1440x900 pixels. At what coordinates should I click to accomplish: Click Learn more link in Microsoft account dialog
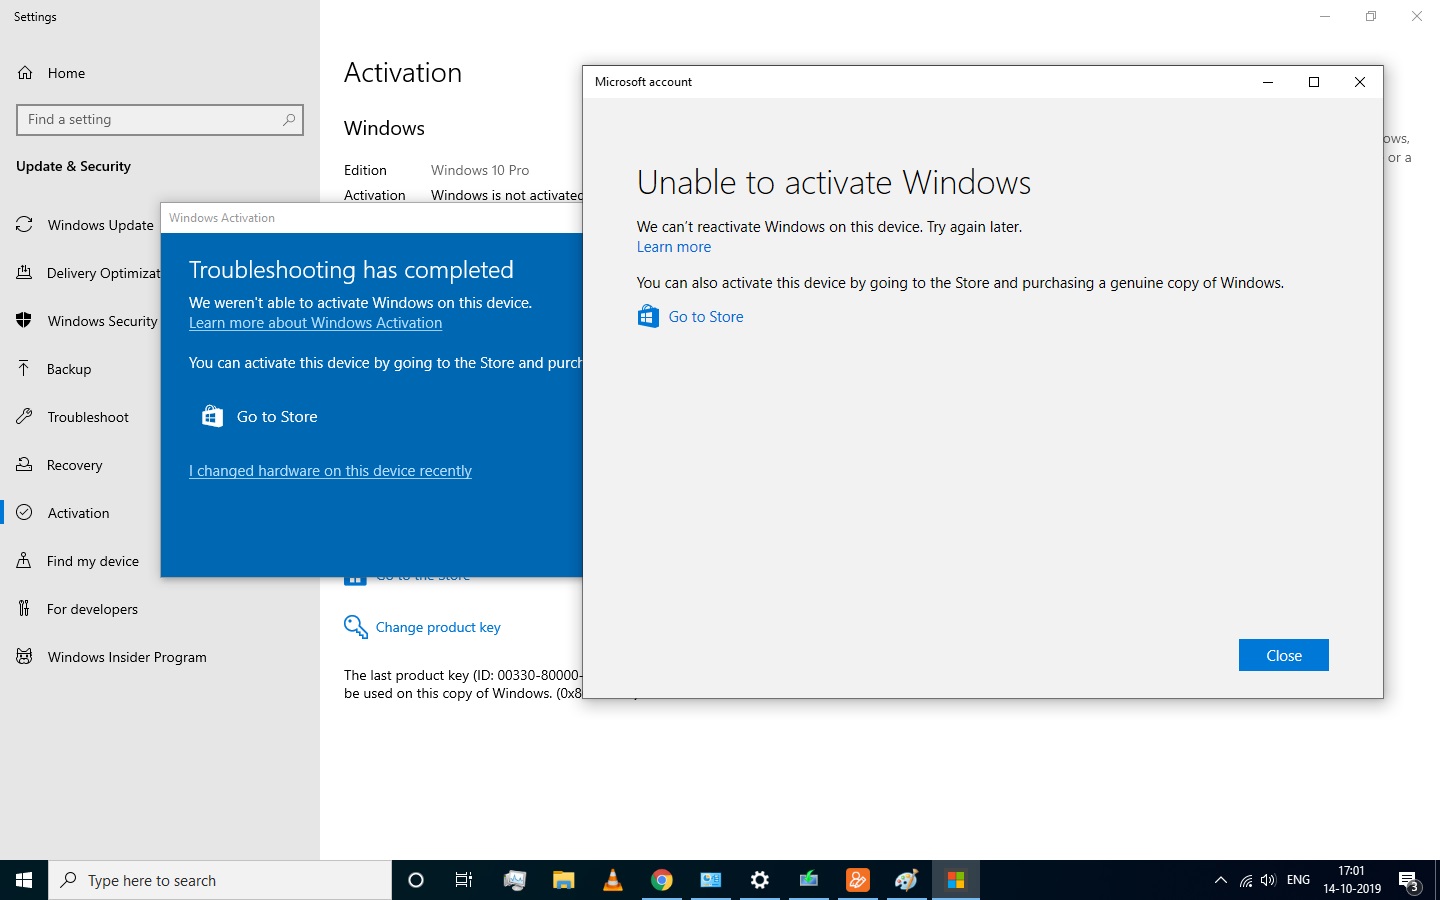(674, 247)
